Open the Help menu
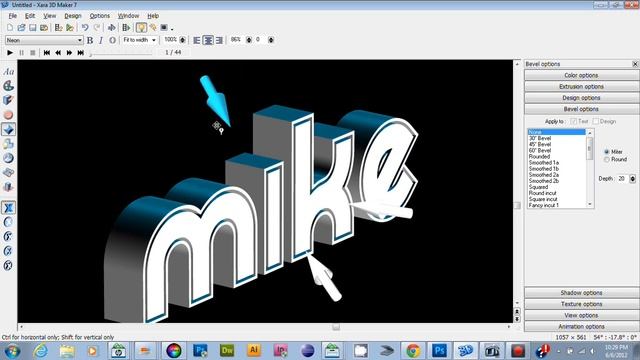This screenshot has width=640, height=360. click(x=153, y=16)
